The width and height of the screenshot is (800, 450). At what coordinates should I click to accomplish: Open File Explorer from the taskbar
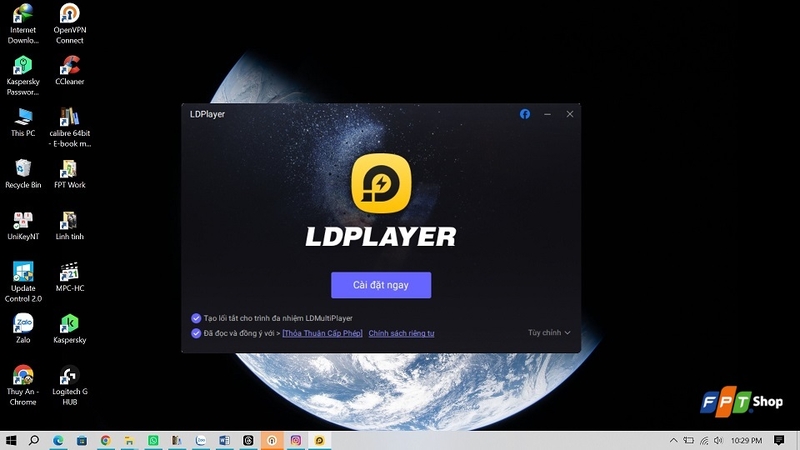pos(129,440)
